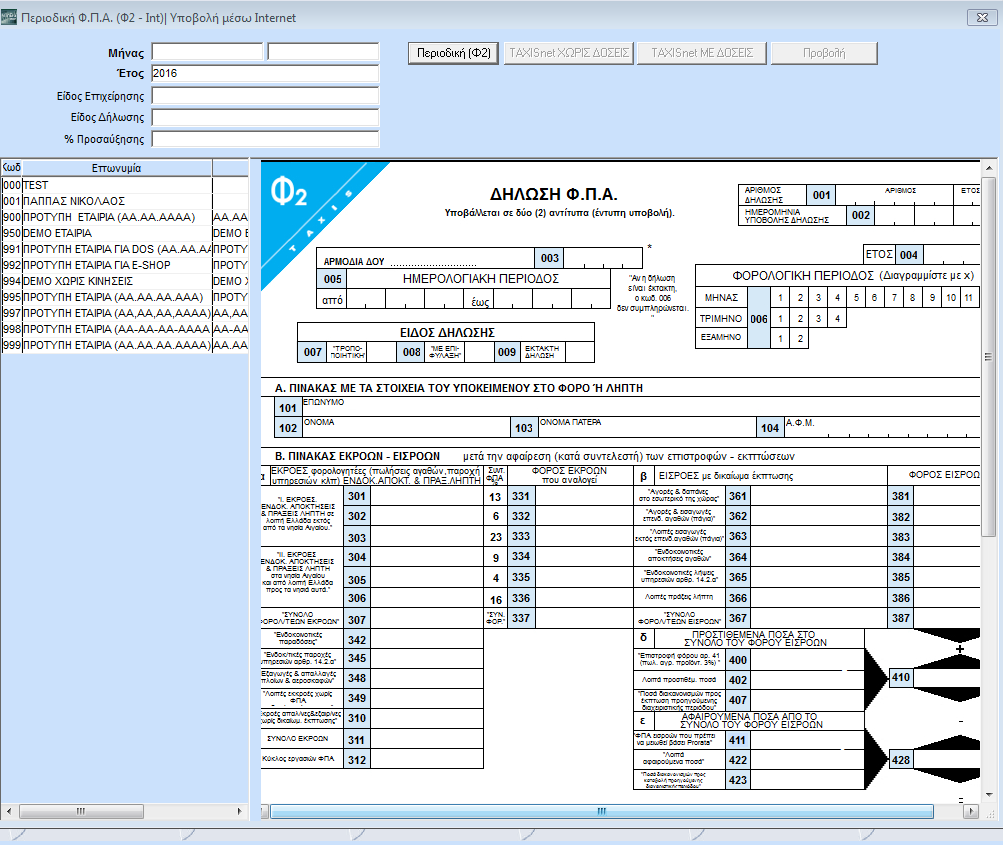Click the Κωδ column header
This screenshot has width=1003, height=845.
[x=12, y=168]
